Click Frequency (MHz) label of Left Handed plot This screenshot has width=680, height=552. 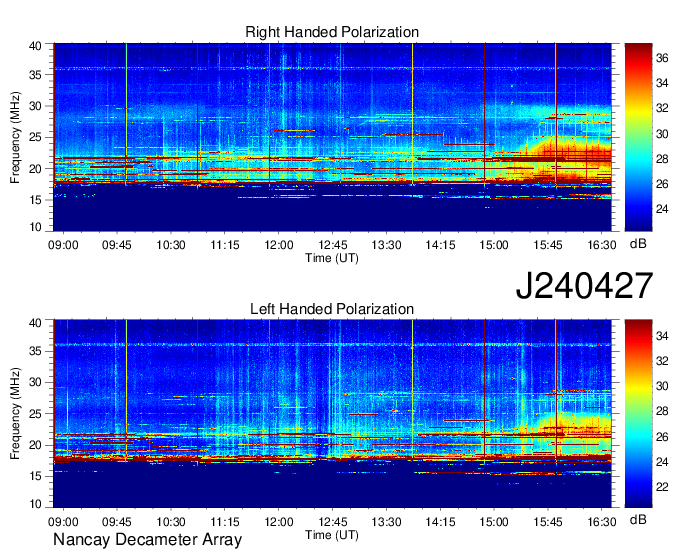[15, 414]
